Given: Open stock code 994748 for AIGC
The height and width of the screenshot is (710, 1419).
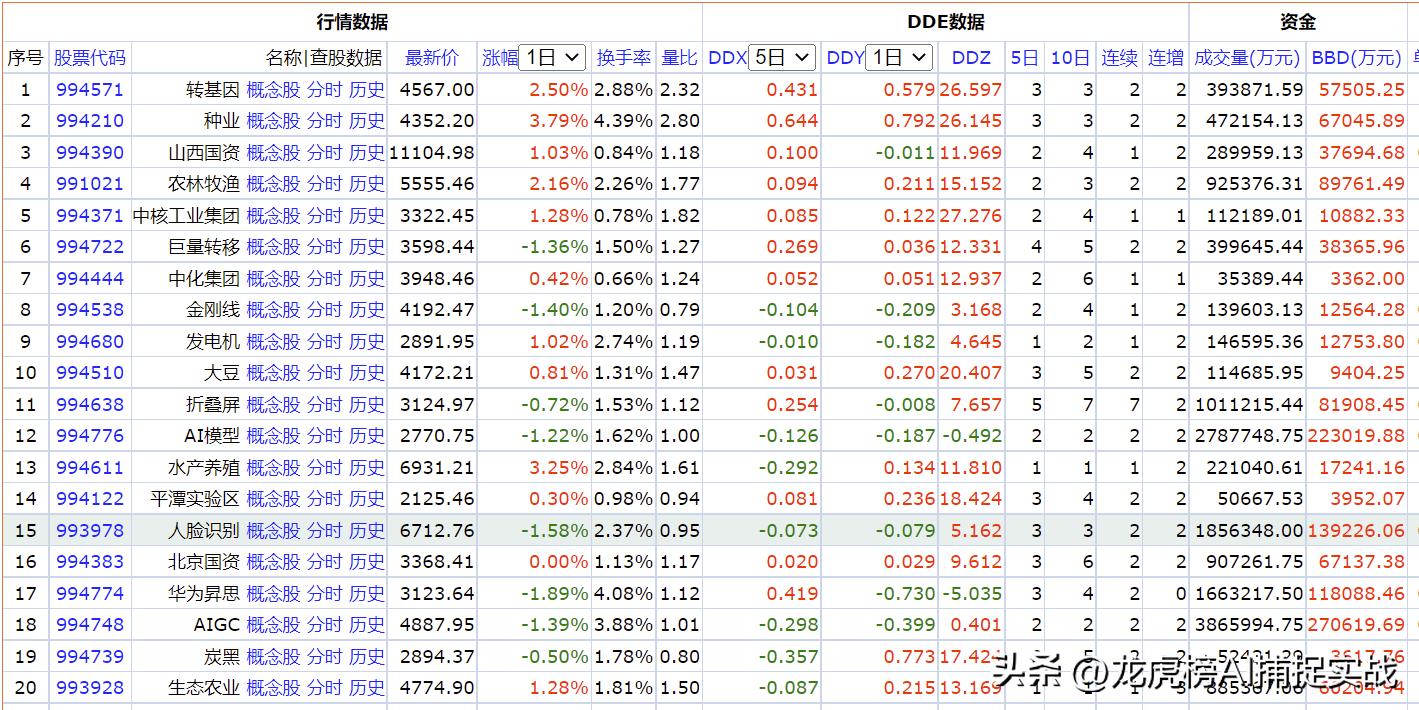Looking at the screenshot, I should coord(88,625).
